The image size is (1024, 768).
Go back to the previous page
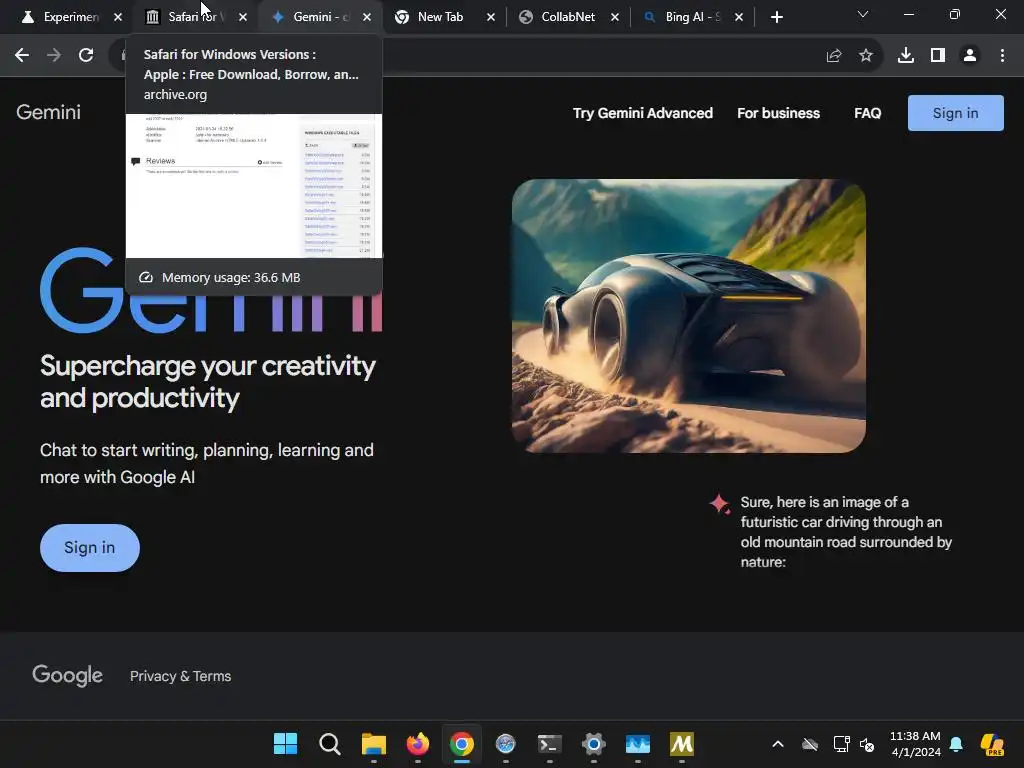coord(22,55)
